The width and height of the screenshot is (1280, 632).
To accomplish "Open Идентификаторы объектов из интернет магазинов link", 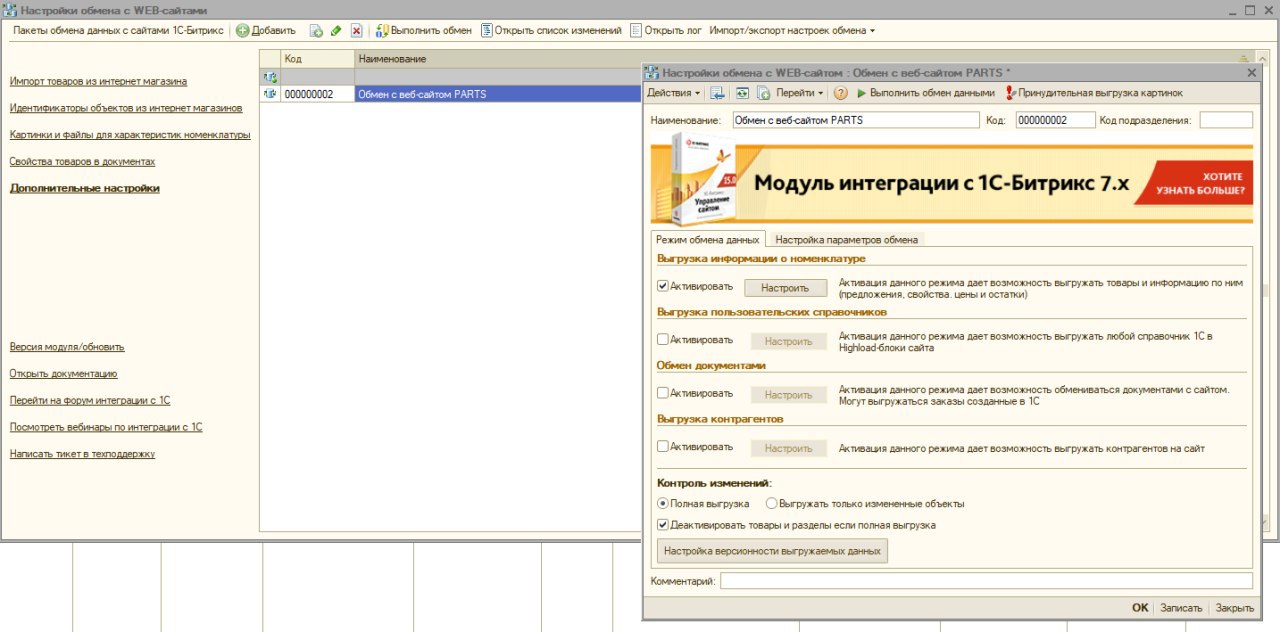I will point(126,107).
